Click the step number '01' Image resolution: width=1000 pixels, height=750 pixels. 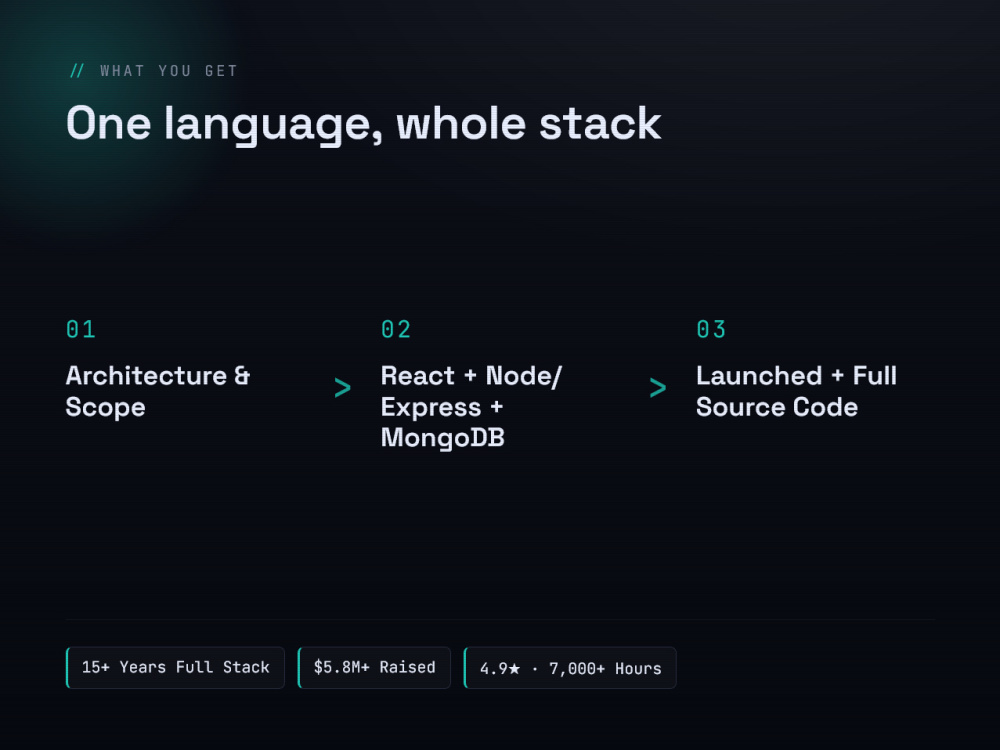coord(81,330)
